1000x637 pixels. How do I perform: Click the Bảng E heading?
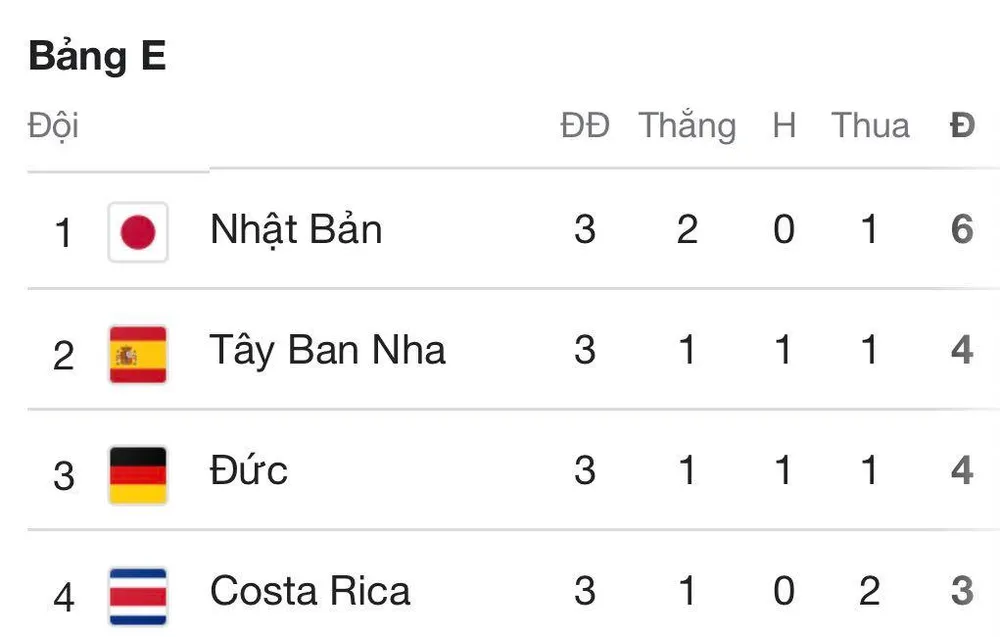coord(97,56)
